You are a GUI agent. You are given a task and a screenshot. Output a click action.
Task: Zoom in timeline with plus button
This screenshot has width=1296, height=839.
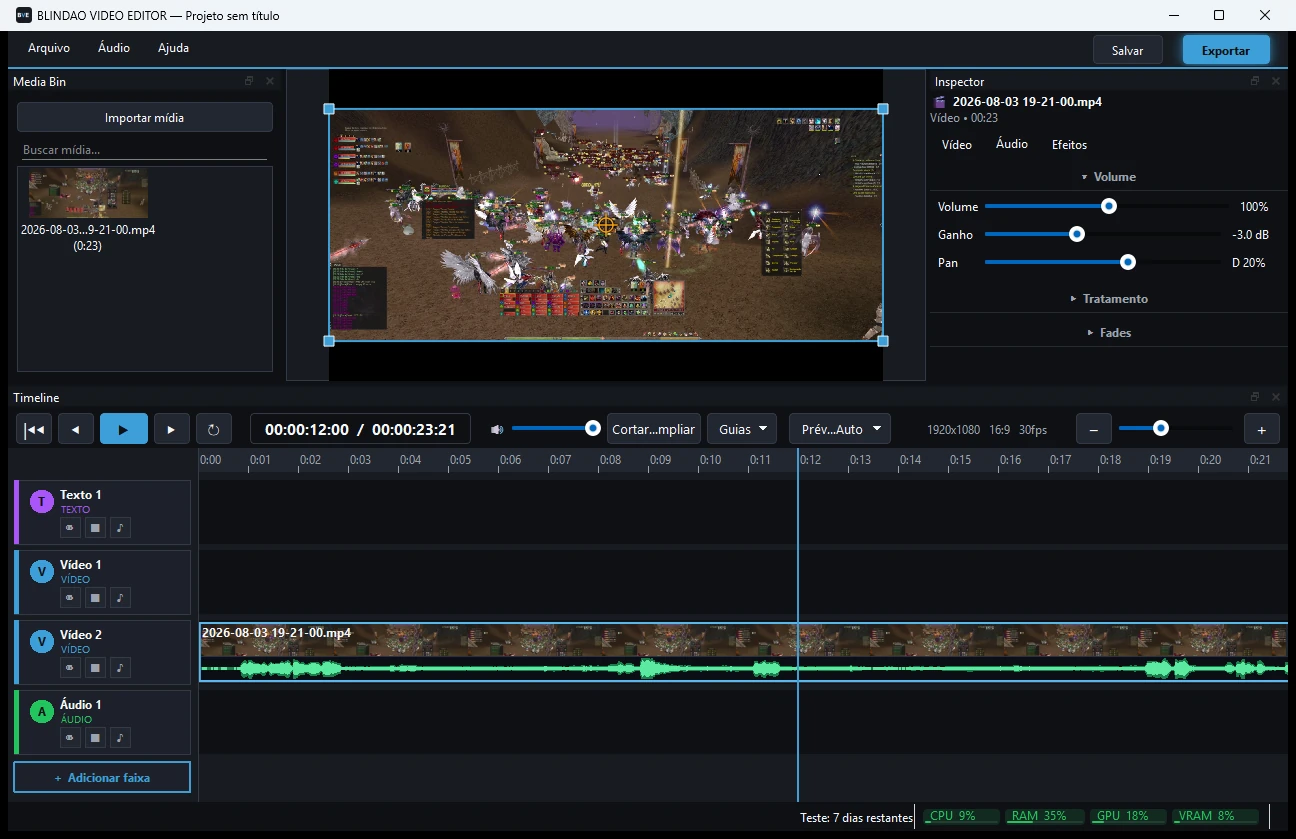pos(1262,429)
